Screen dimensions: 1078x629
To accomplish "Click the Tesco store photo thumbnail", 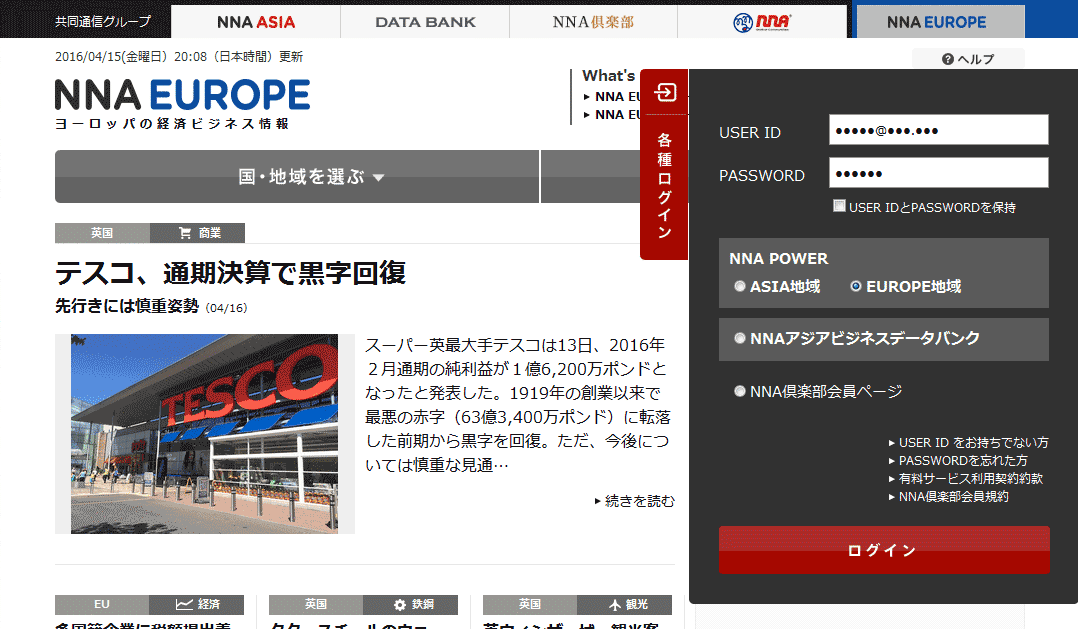I will click(204, 434).
